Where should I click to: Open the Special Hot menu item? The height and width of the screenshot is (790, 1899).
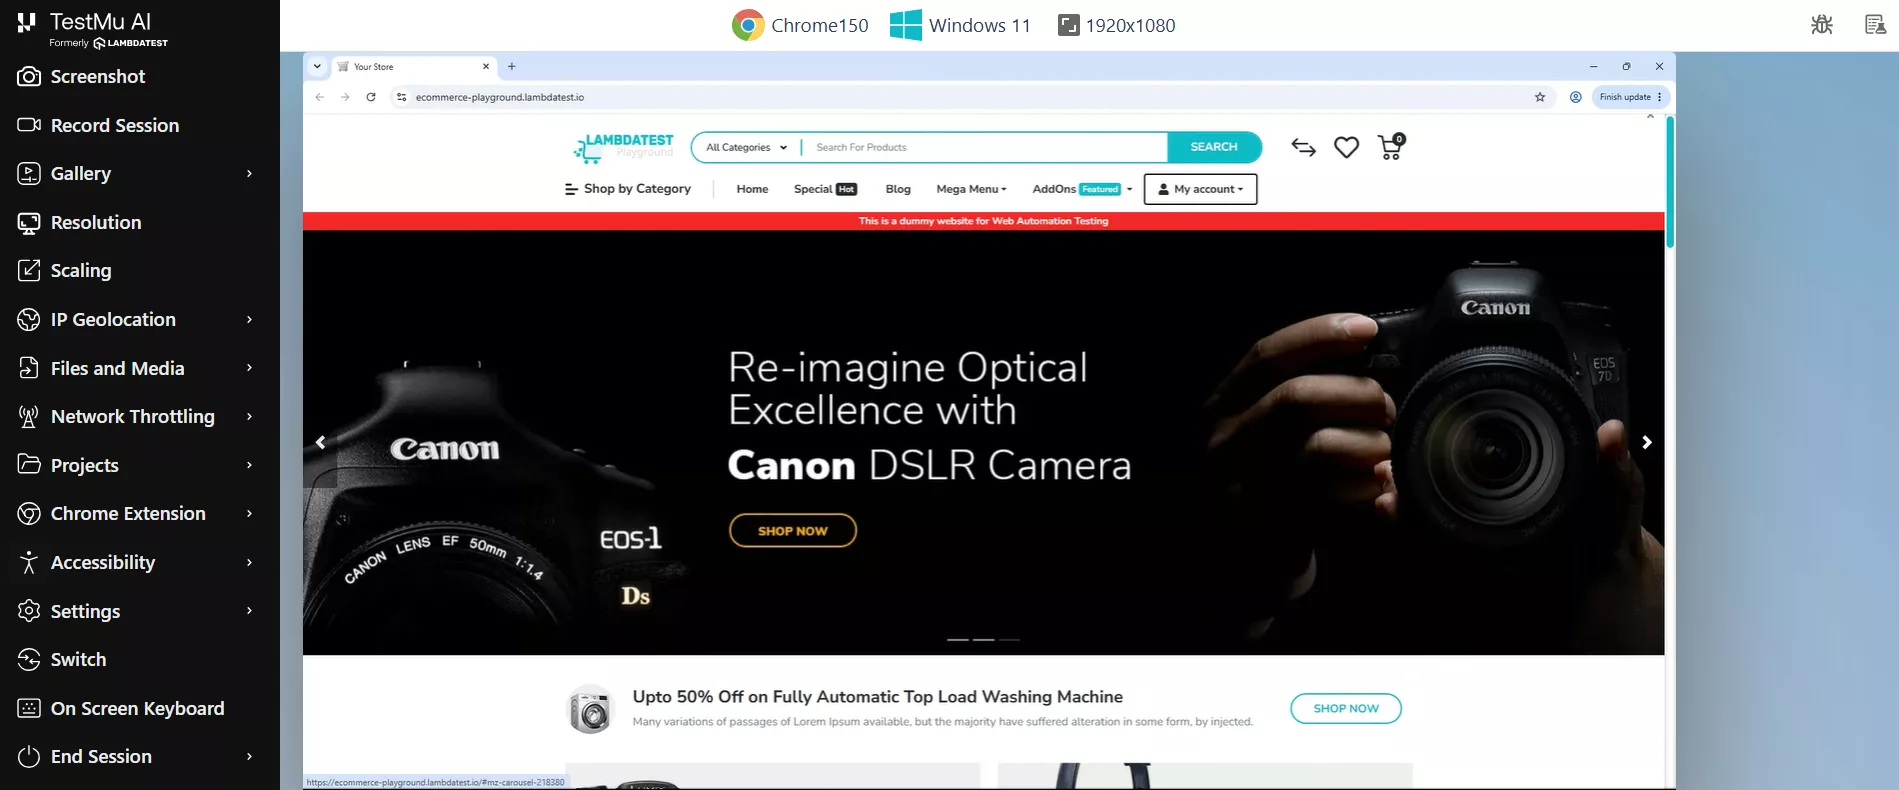(x=825, y=189)
